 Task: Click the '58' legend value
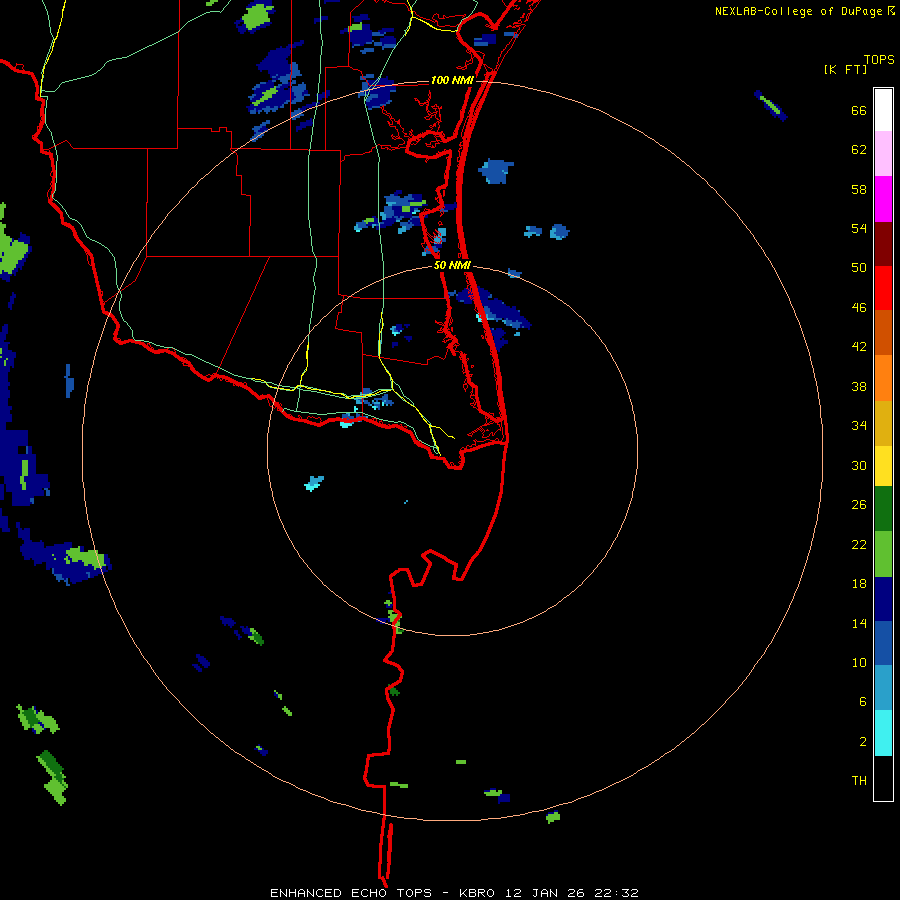[859, 189]
